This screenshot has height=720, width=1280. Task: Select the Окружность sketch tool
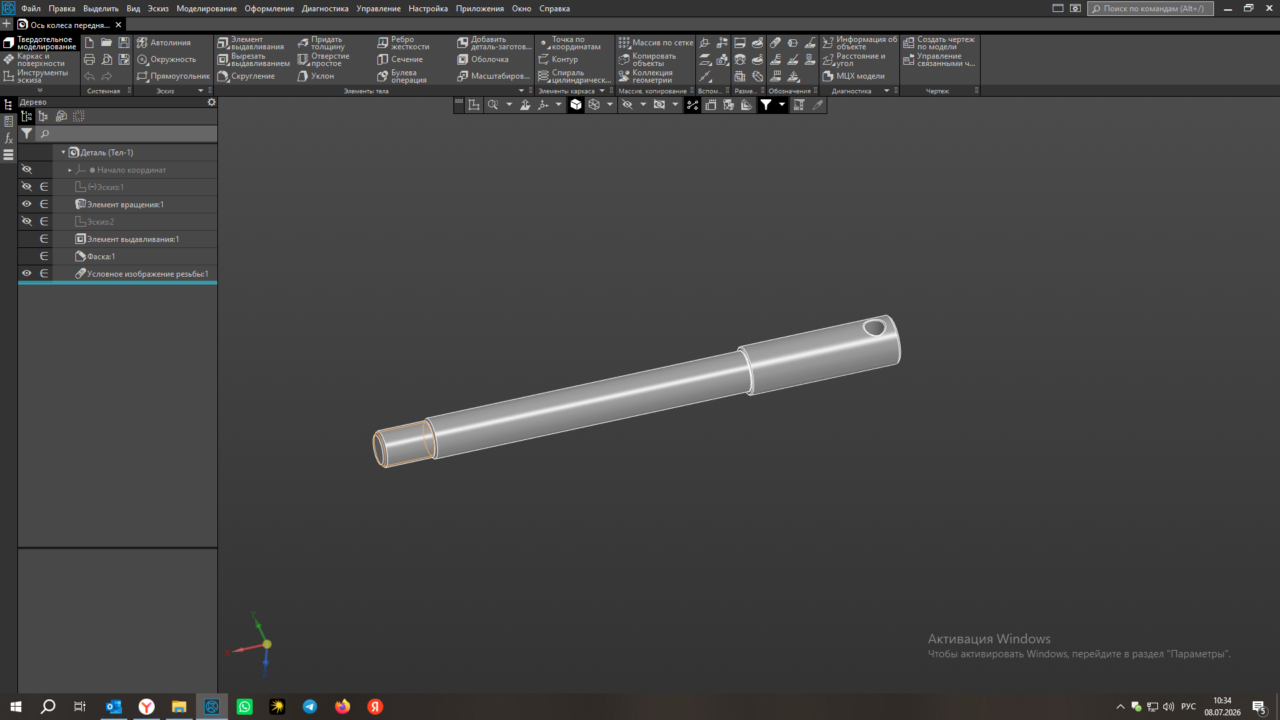[167, 59]
